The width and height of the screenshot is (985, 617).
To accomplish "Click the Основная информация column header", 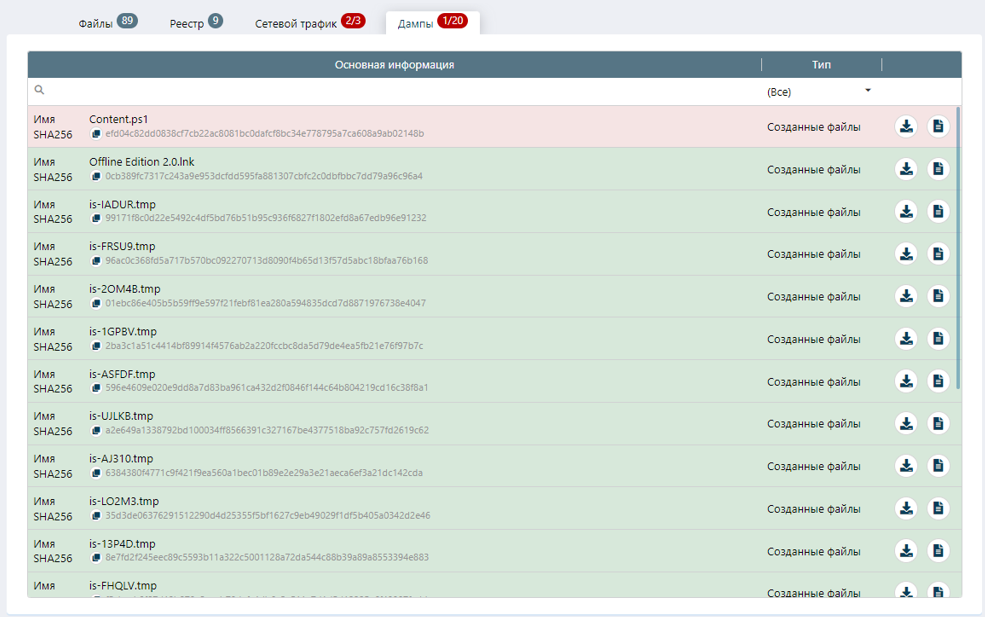I will point(394,65).
